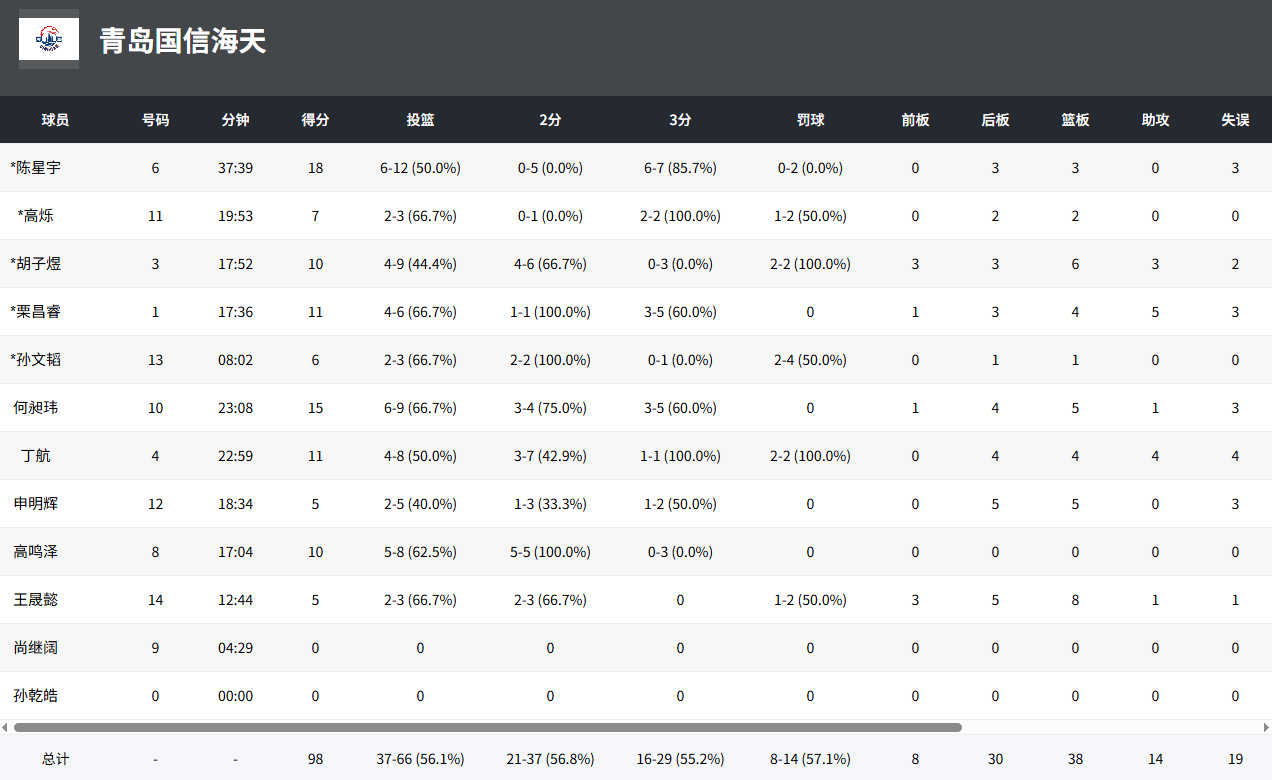The width and height of the screenshot is (1272, 780).
Task: Click the three-point cell 6-7 (85.7%)
Action: 680,168
